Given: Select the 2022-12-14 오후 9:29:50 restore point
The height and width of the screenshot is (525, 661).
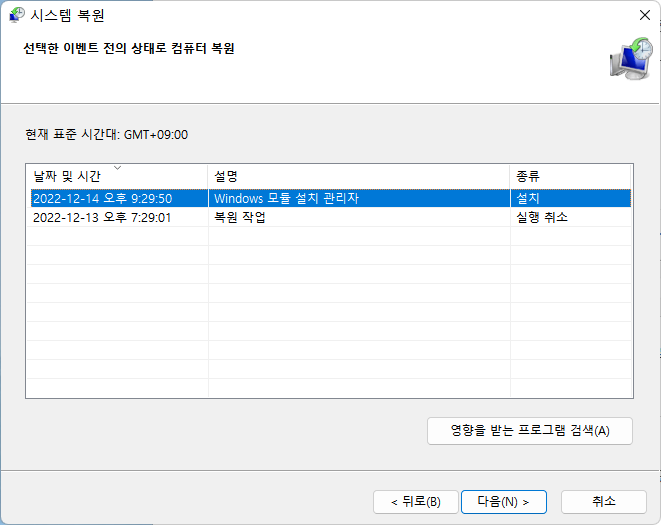Looking at the screenshot, I should point(331,198).
